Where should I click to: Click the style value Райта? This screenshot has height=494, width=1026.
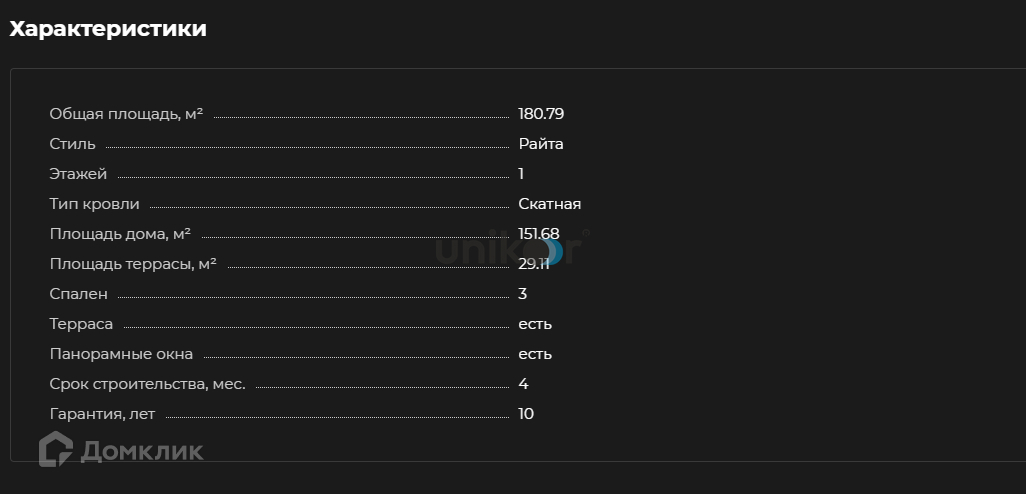point(541,144)
